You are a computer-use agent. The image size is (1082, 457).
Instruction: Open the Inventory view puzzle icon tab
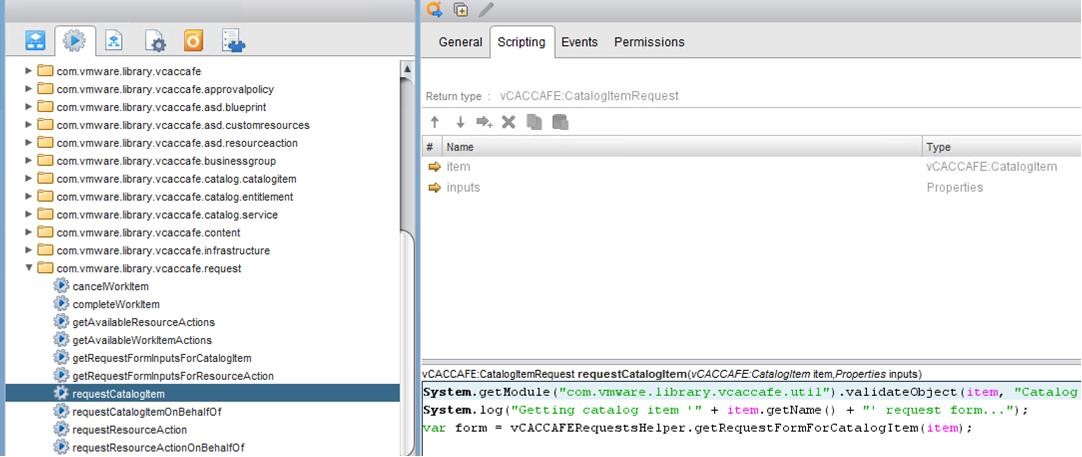(233, 41)
